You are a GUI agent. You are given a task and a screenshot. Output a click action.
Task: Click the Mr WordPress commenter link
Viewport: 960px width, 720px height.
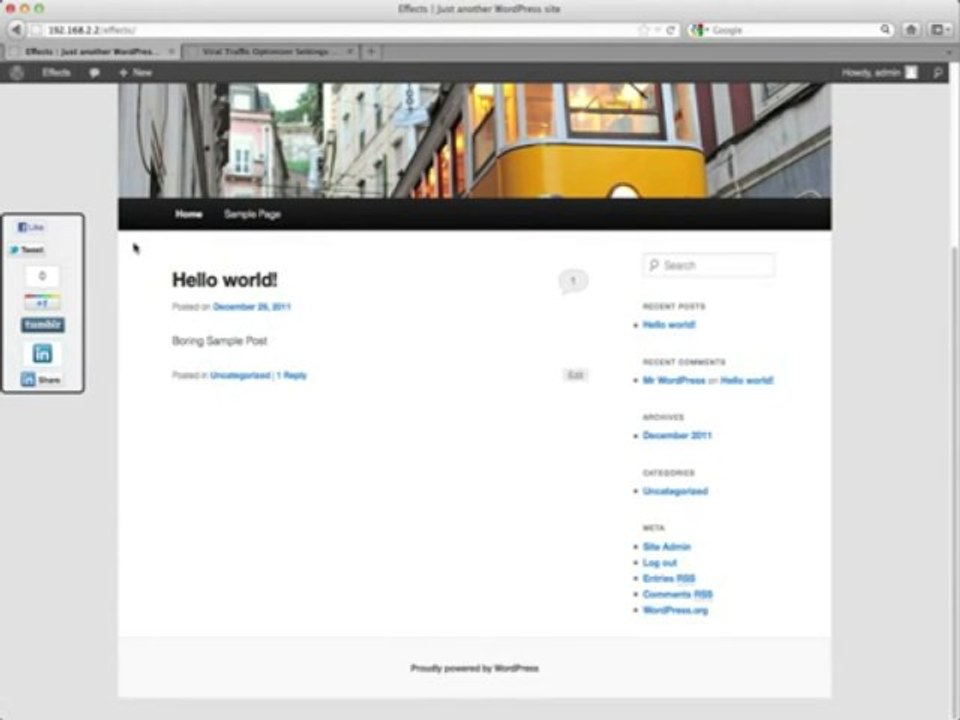tap(674, 380)
